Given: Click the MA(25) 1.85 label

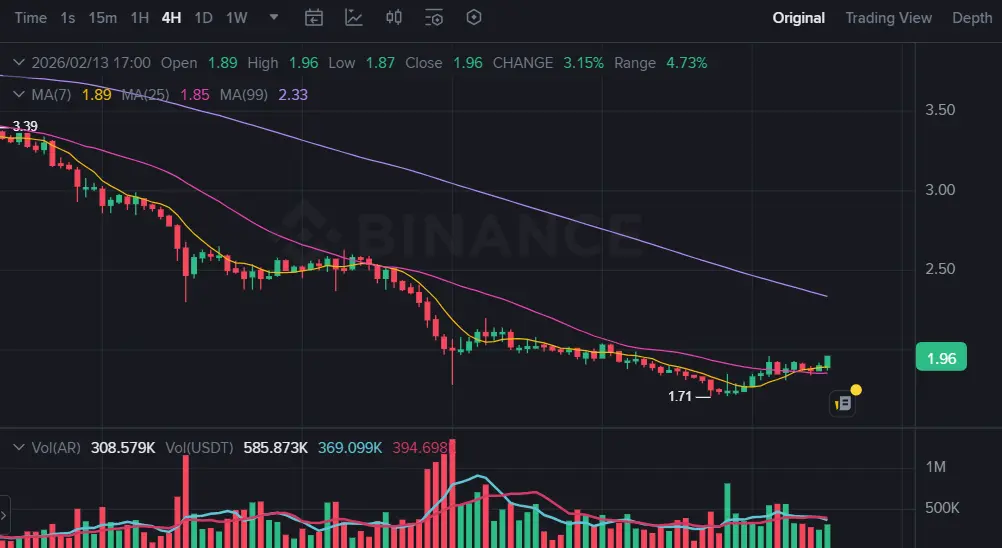Looking at the screenshot, I should coord(166,95).
